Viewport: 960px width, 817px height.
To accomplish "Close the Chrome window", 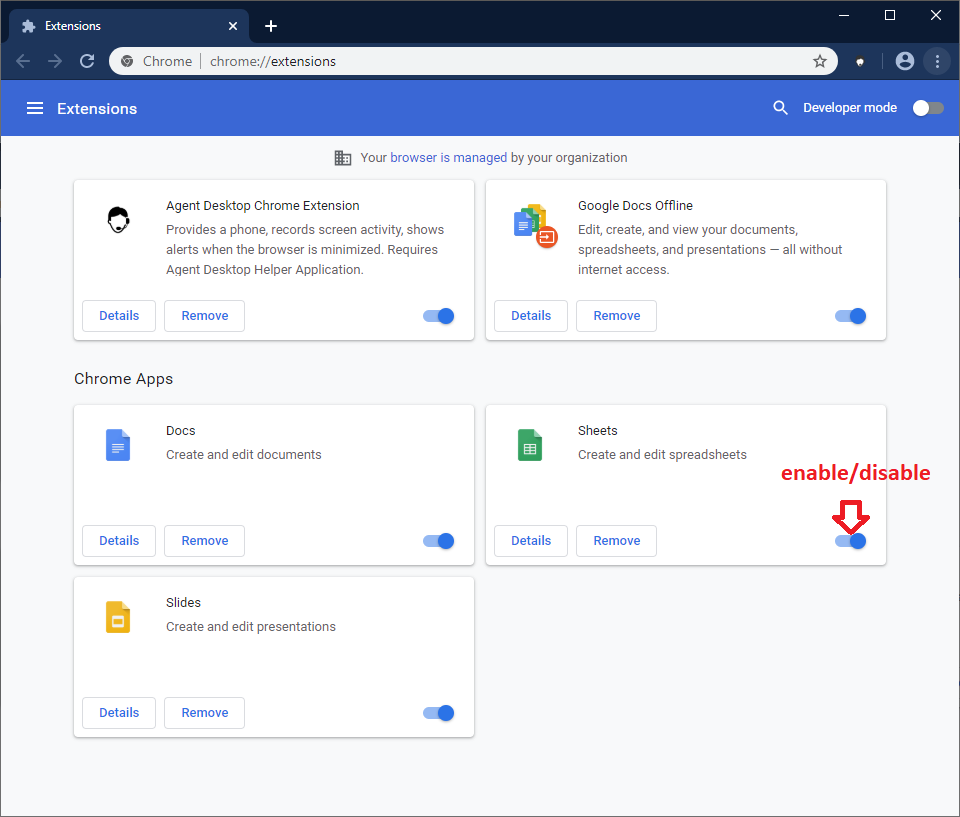I will coord(936,15).
